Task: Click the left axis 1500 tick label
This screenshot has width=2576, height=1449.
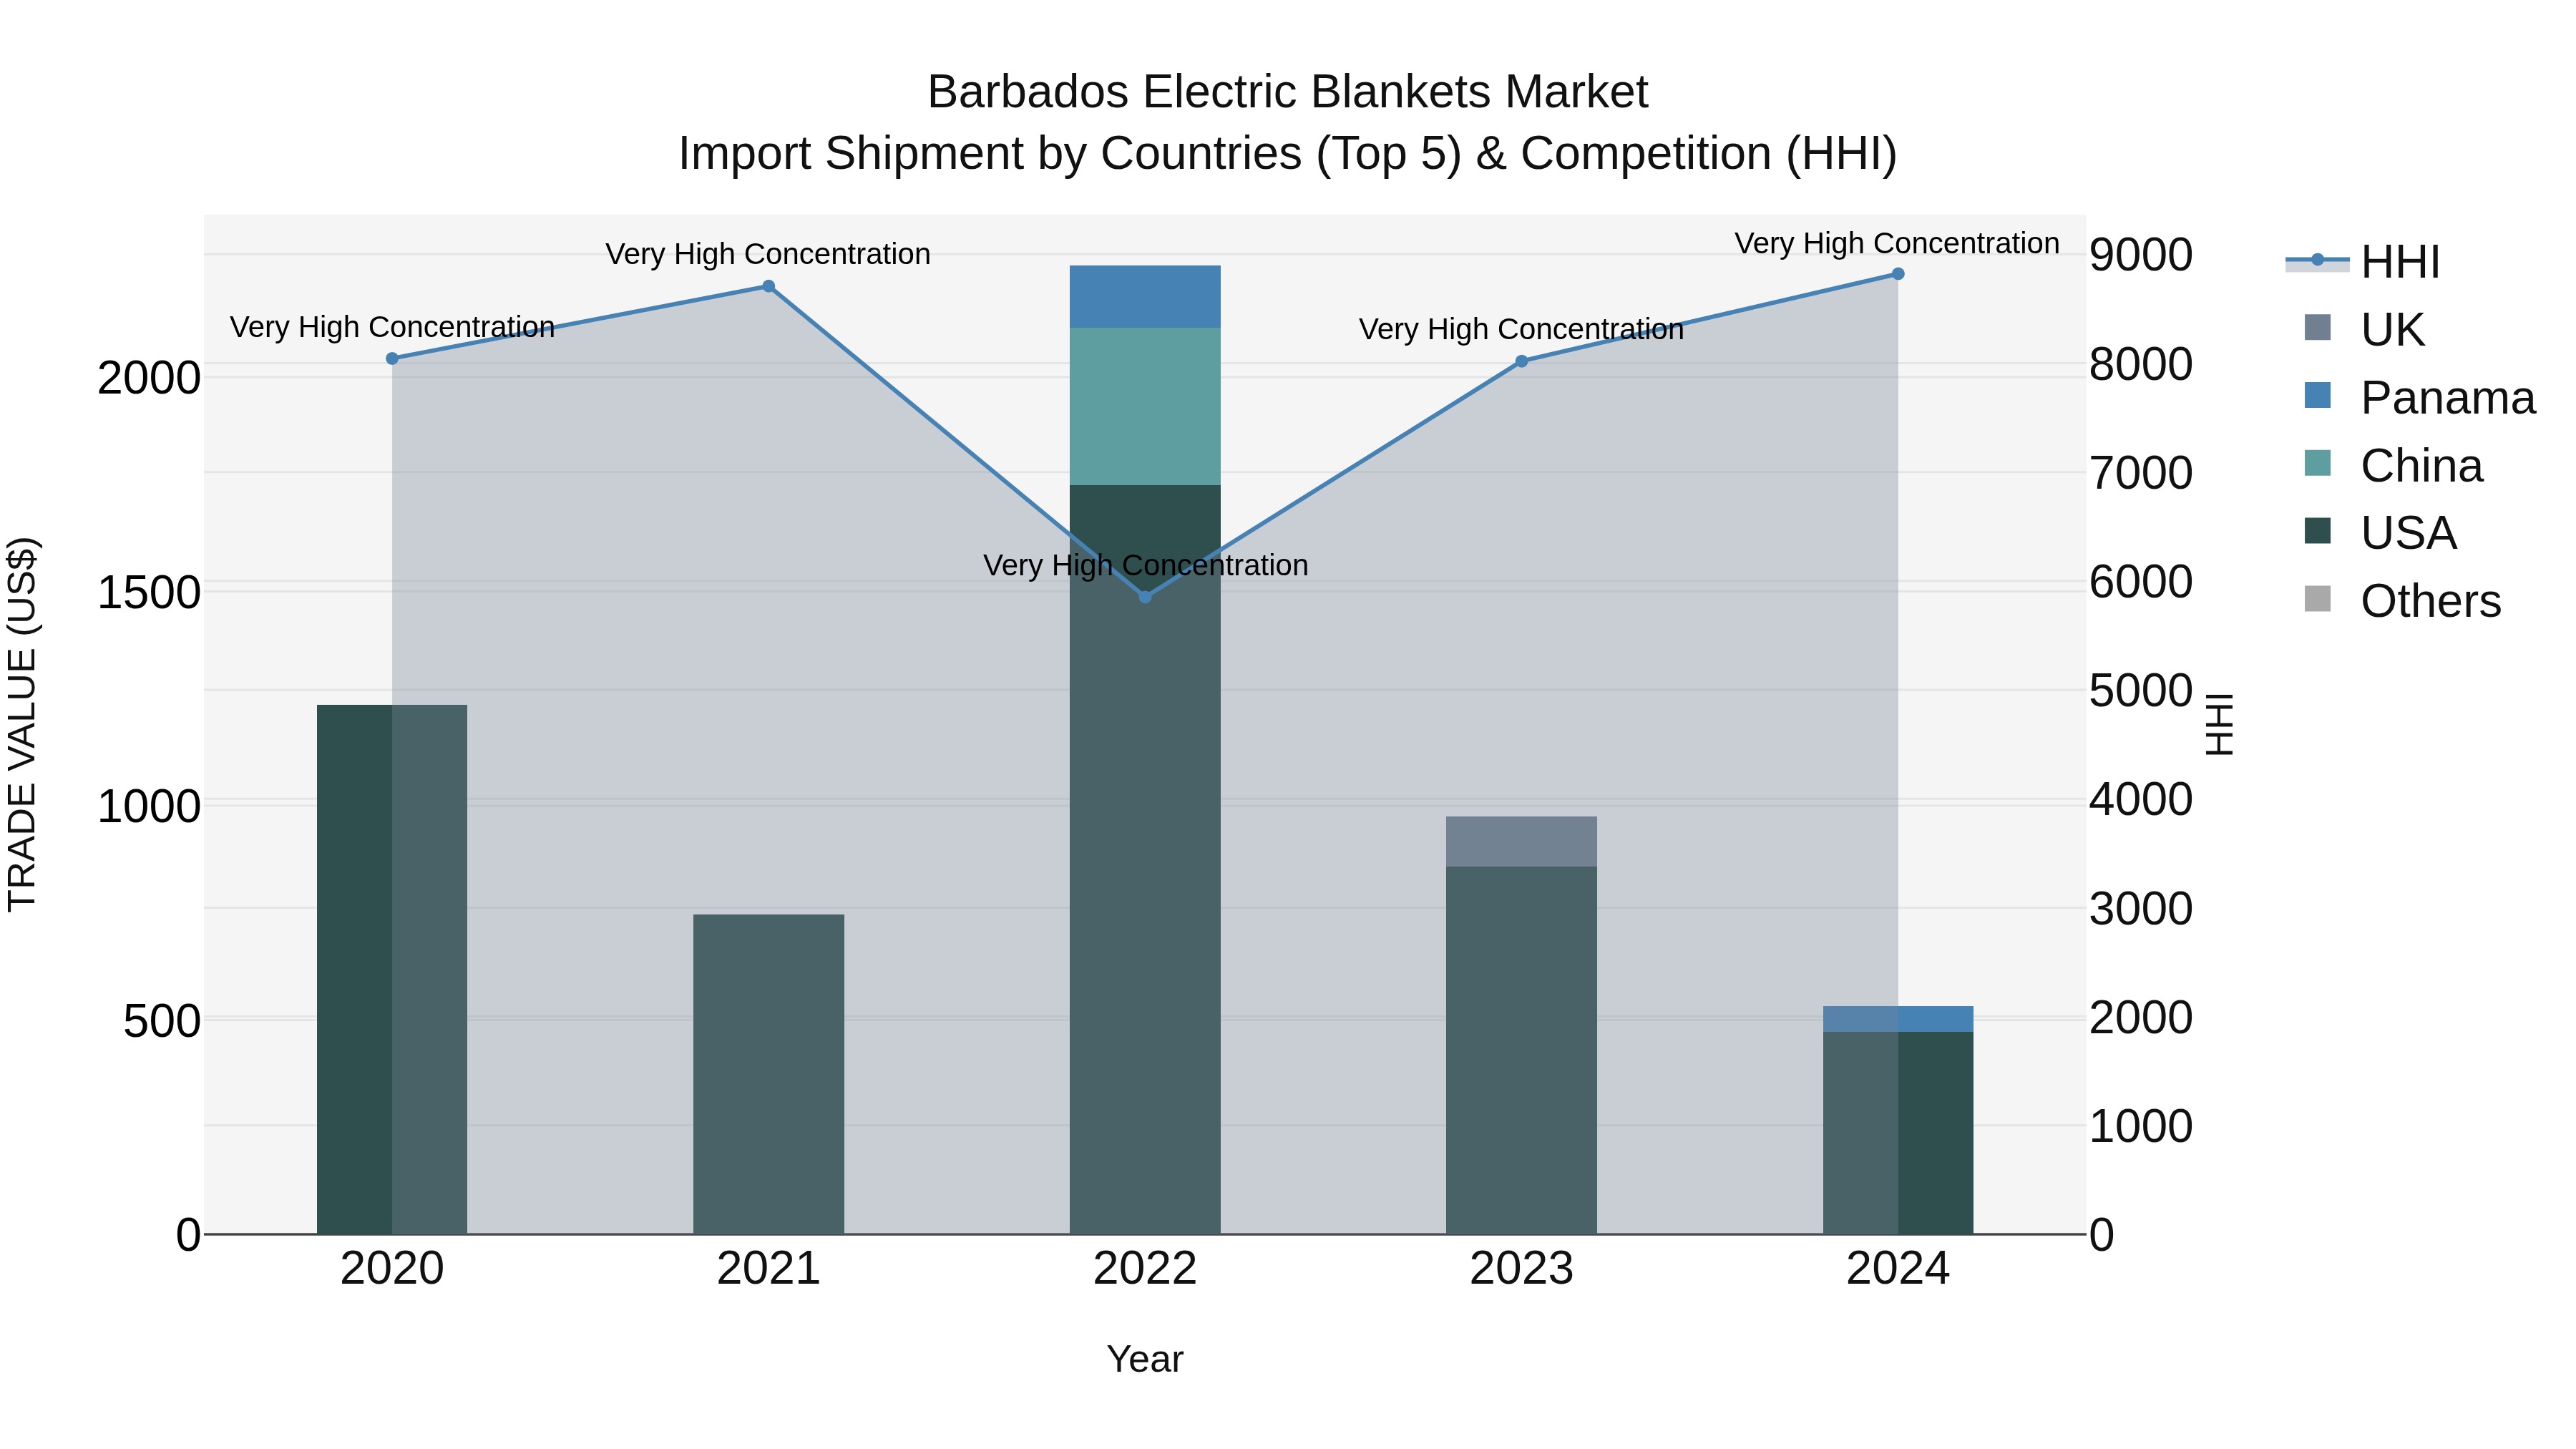Action: tap(149, 593)
